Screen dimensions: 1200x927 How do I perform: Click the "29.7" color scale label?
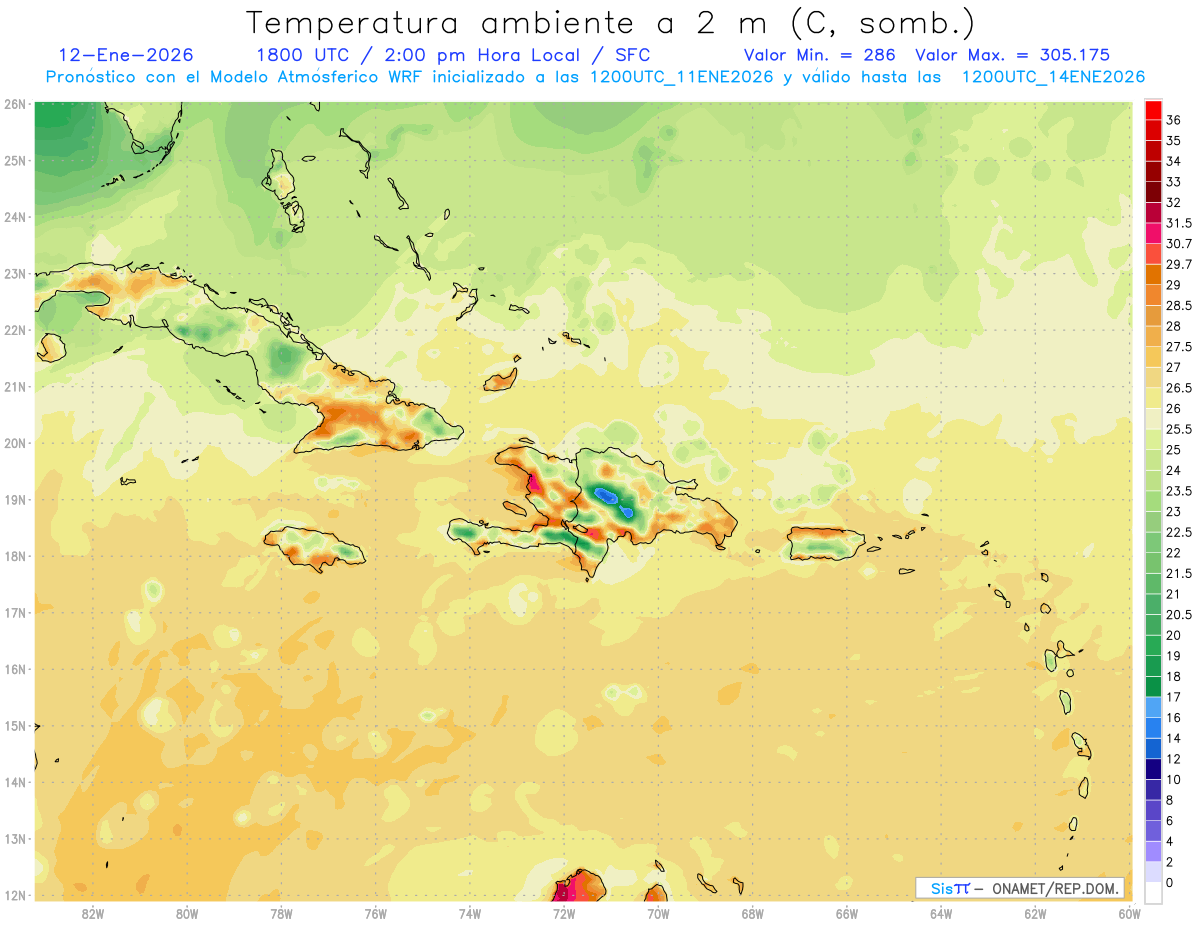1179,264
